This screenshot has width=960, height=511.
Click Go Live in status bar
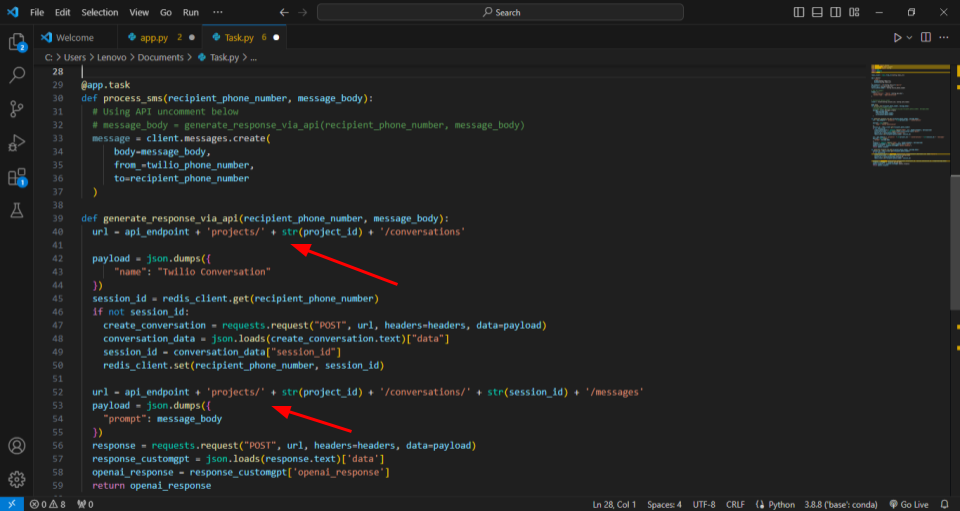tap(908, 504)
